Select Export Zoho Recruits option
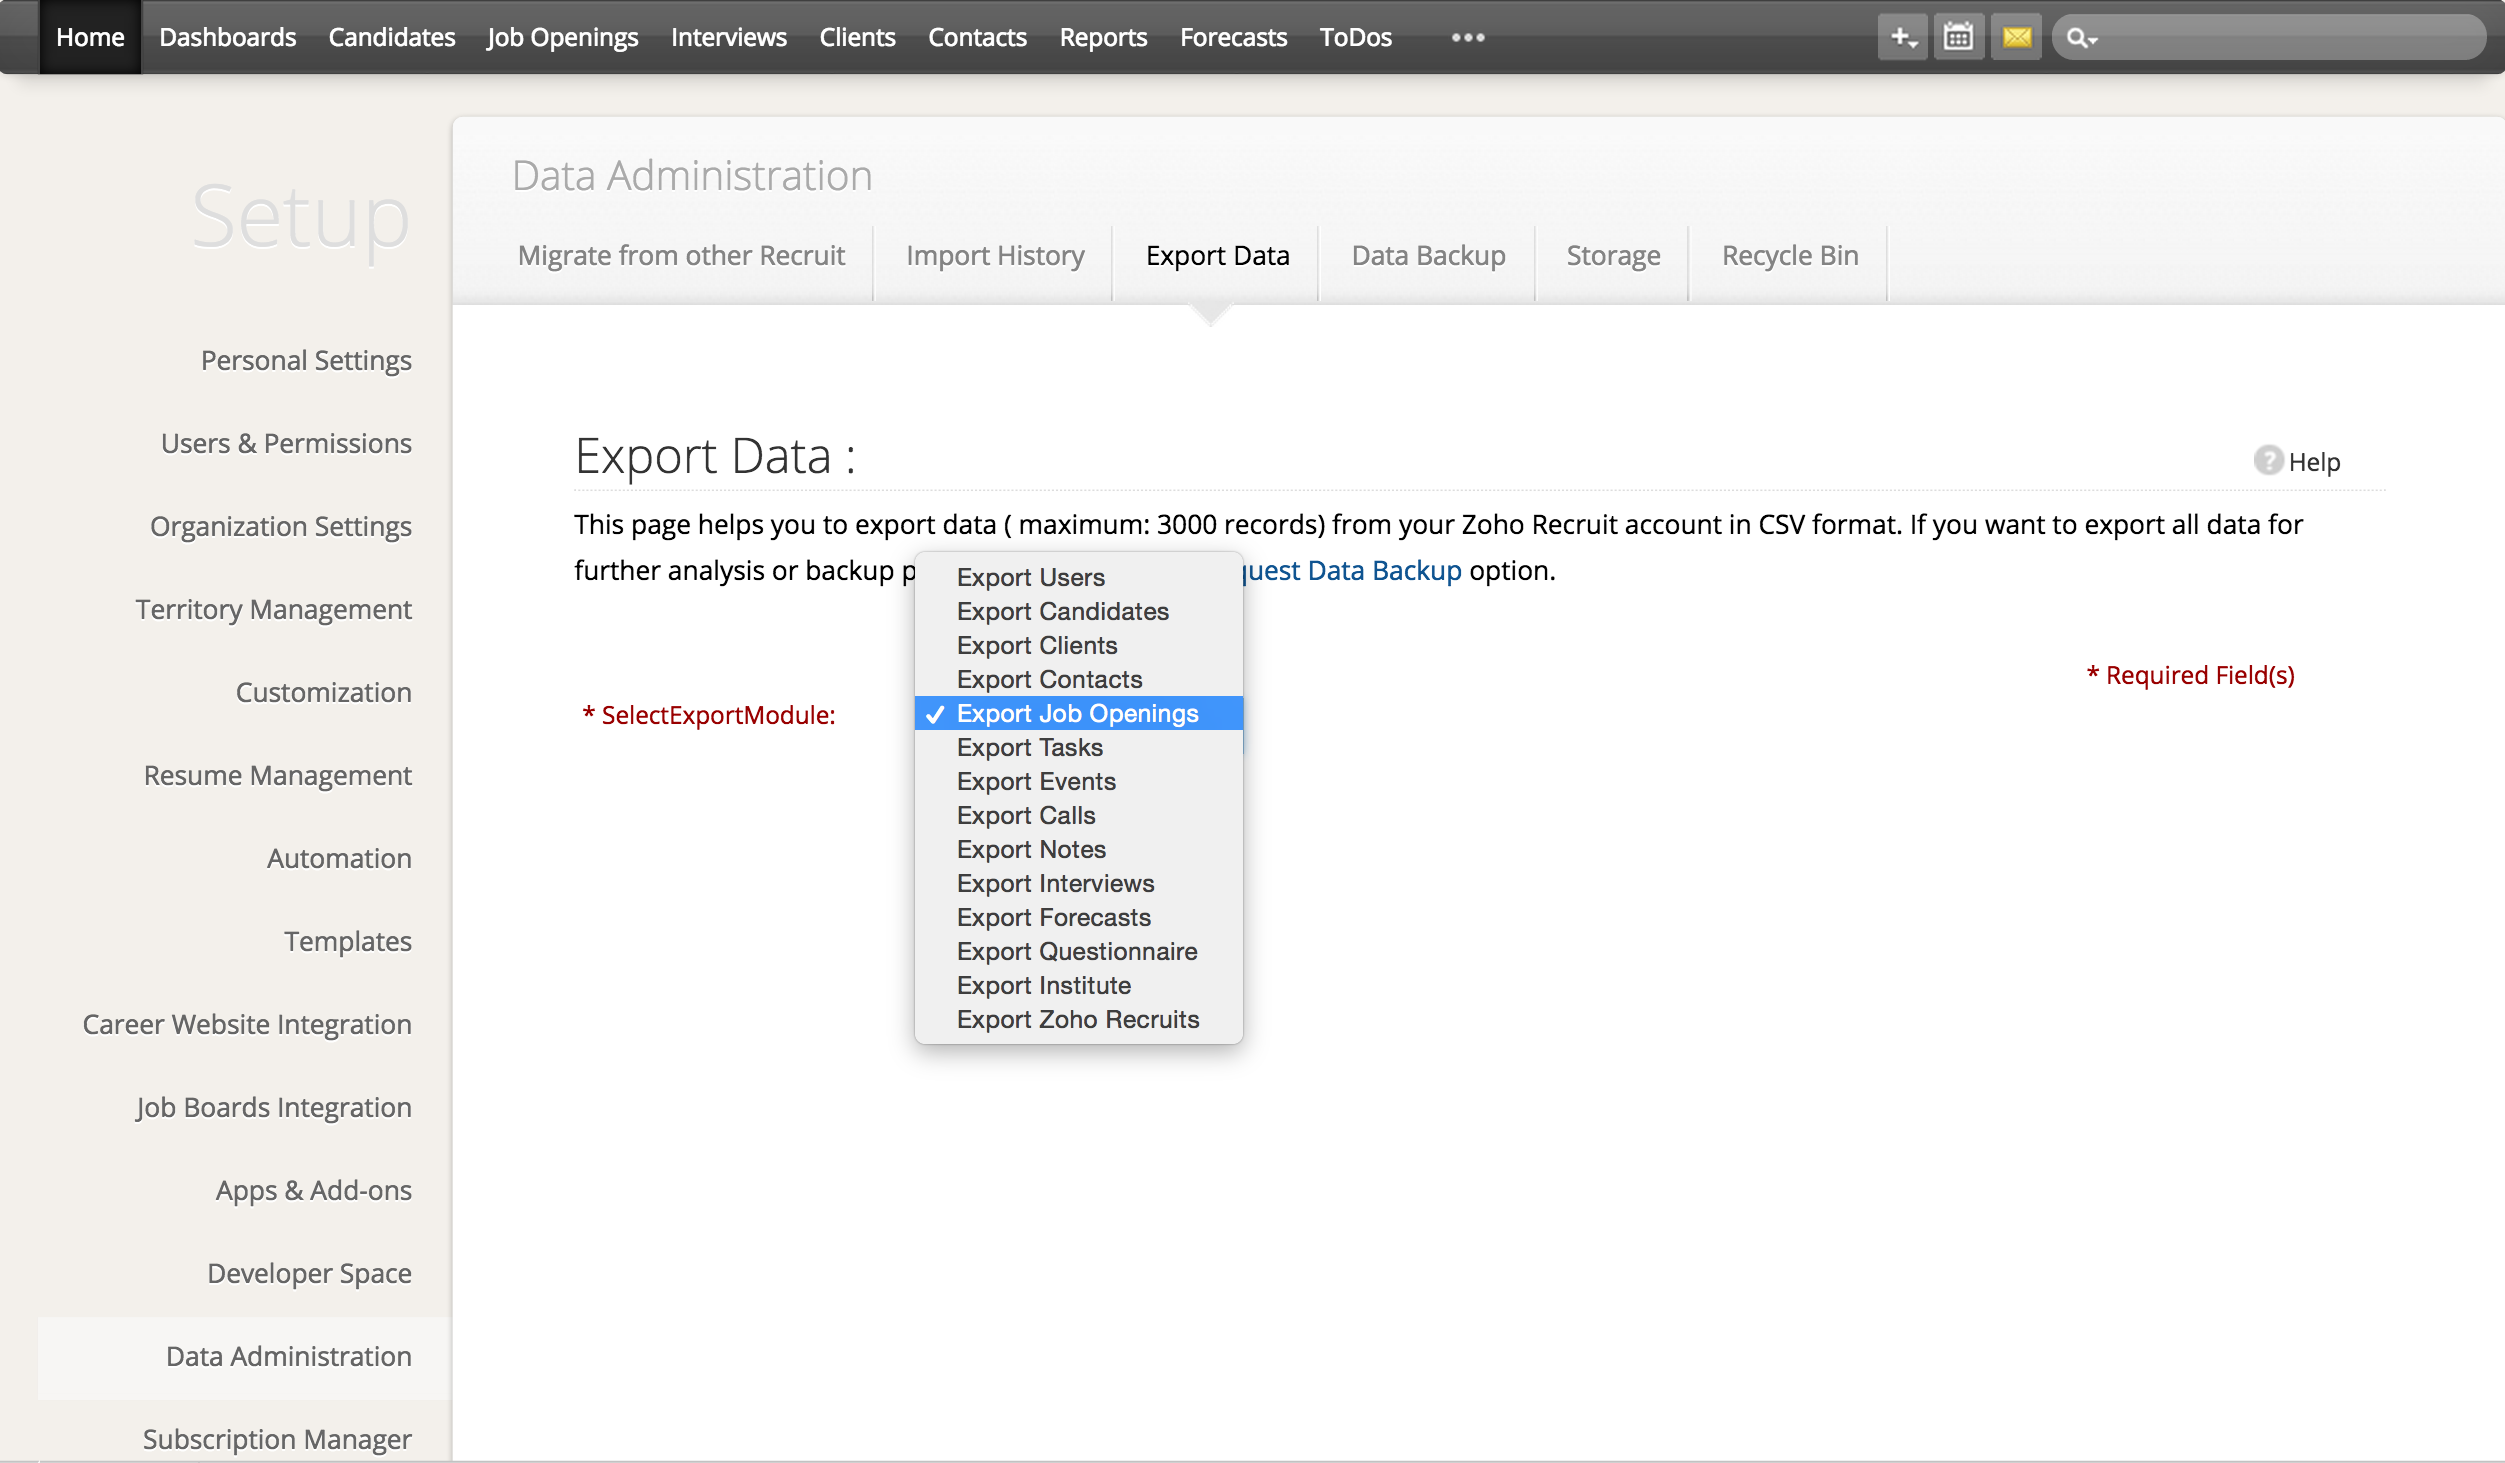The width and height of the screenshot is (2505, 1463). tap(1077, 1019)
